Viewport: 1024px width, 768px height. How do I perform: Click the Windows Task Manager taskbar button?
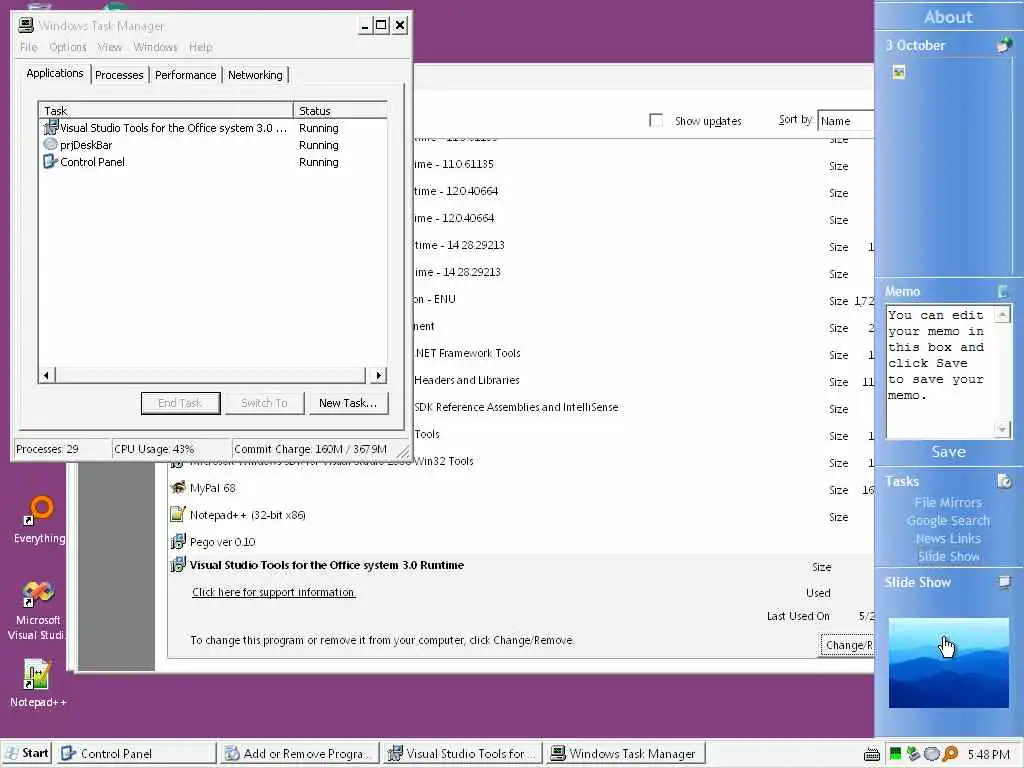click(x=626, y=754)
